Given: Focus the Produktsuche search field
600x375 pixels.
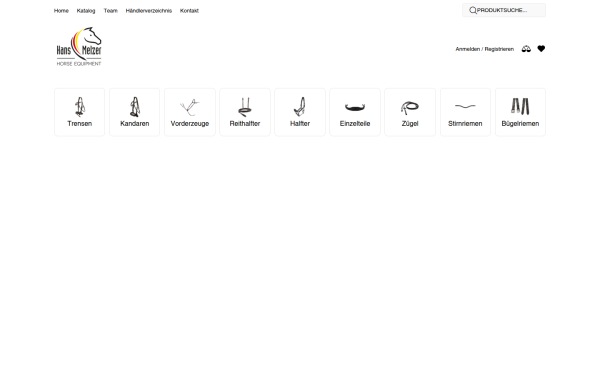Looking at the screenshot, I should (504, 10).
